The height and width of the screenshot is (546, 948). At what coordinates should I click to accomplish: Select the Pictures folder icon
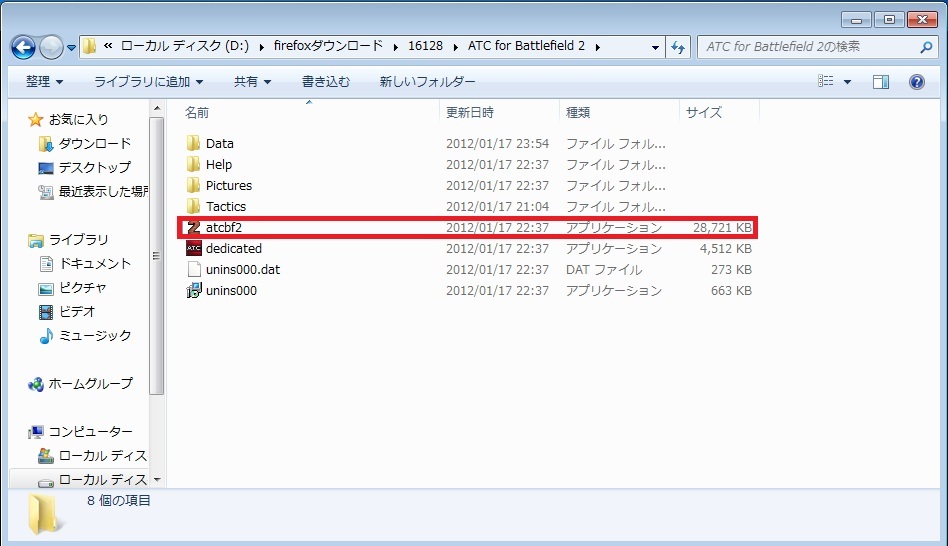193,186
